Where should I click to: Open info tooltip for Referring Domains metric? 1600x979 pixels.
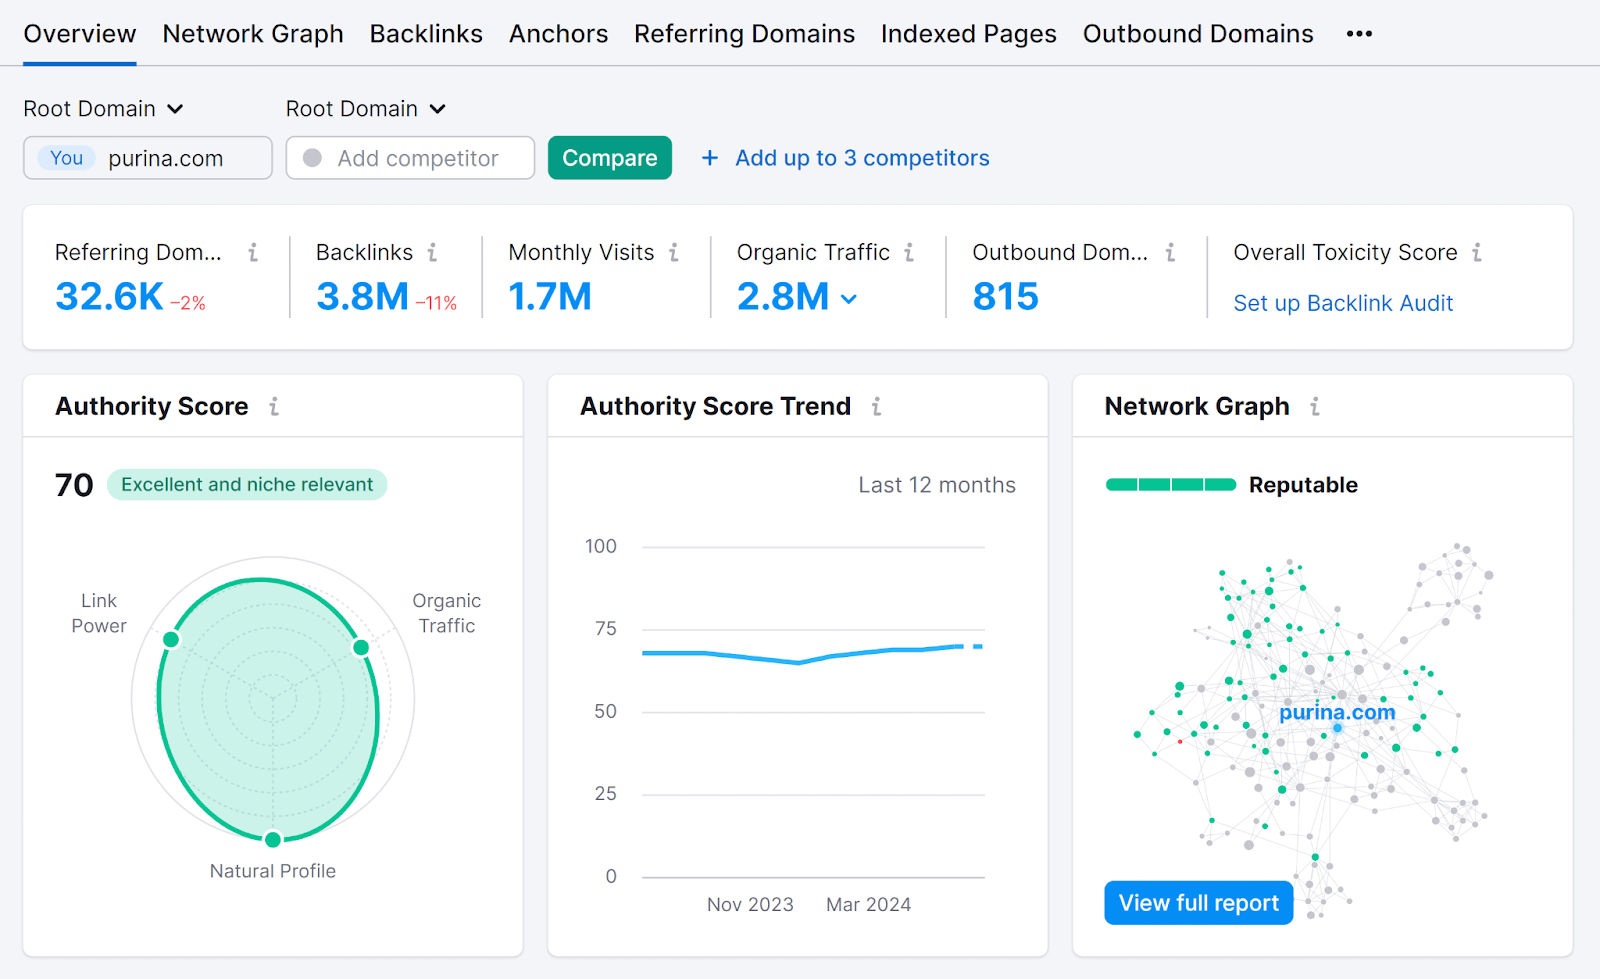[254, 253]
